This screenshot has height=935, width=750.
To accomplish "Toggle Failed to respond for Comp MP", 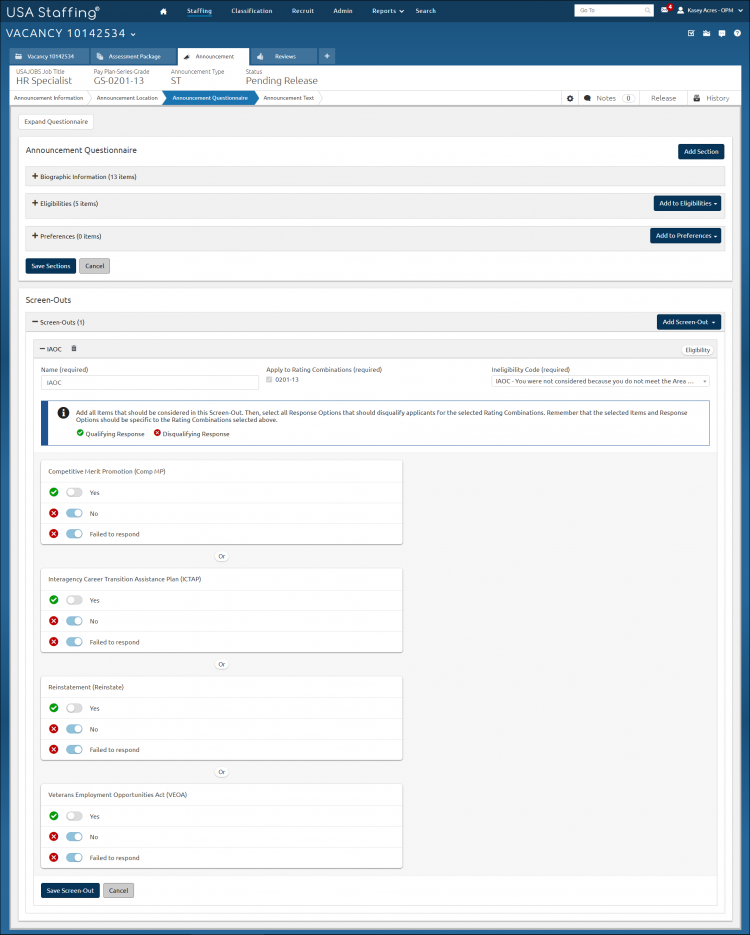I will click(x=74, y=534).
